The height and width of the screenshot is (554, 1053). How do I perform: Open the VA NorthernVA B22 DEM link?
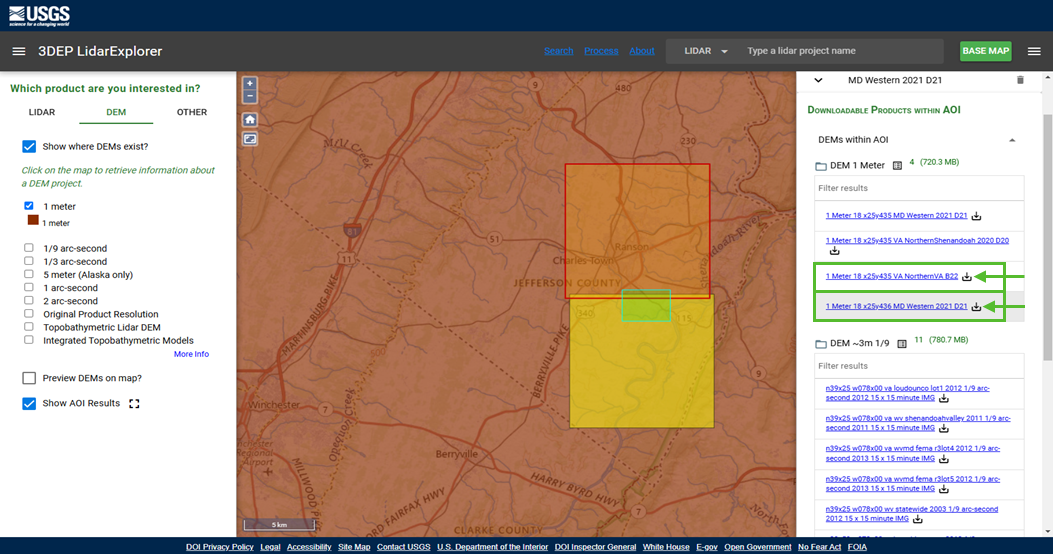[891, 276]
